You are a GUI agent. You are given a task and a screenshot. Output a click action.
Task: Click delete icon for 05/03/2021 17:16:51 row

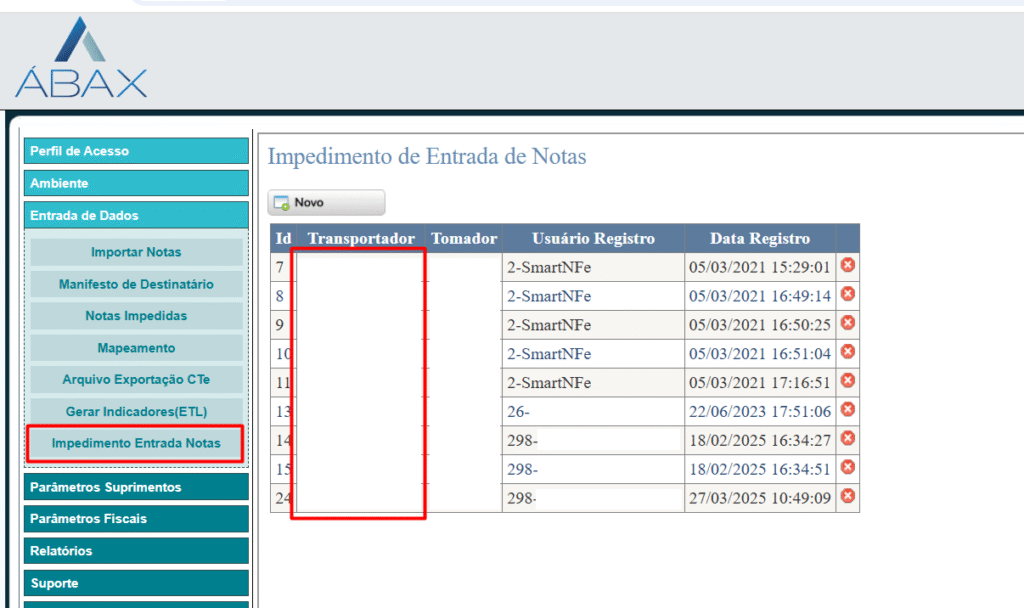(x=848, y=381)
